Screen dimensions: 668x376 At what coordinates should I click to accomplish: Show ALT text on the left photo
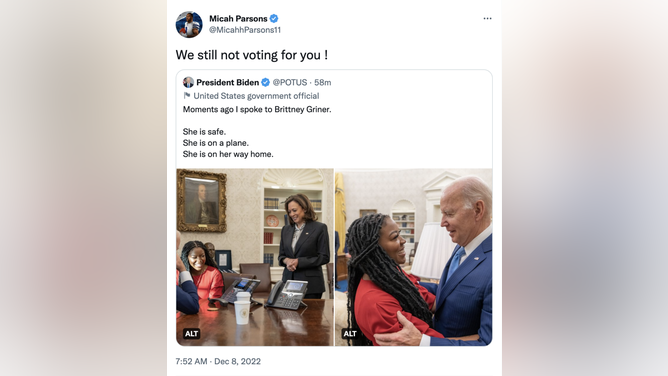[191, 333]
